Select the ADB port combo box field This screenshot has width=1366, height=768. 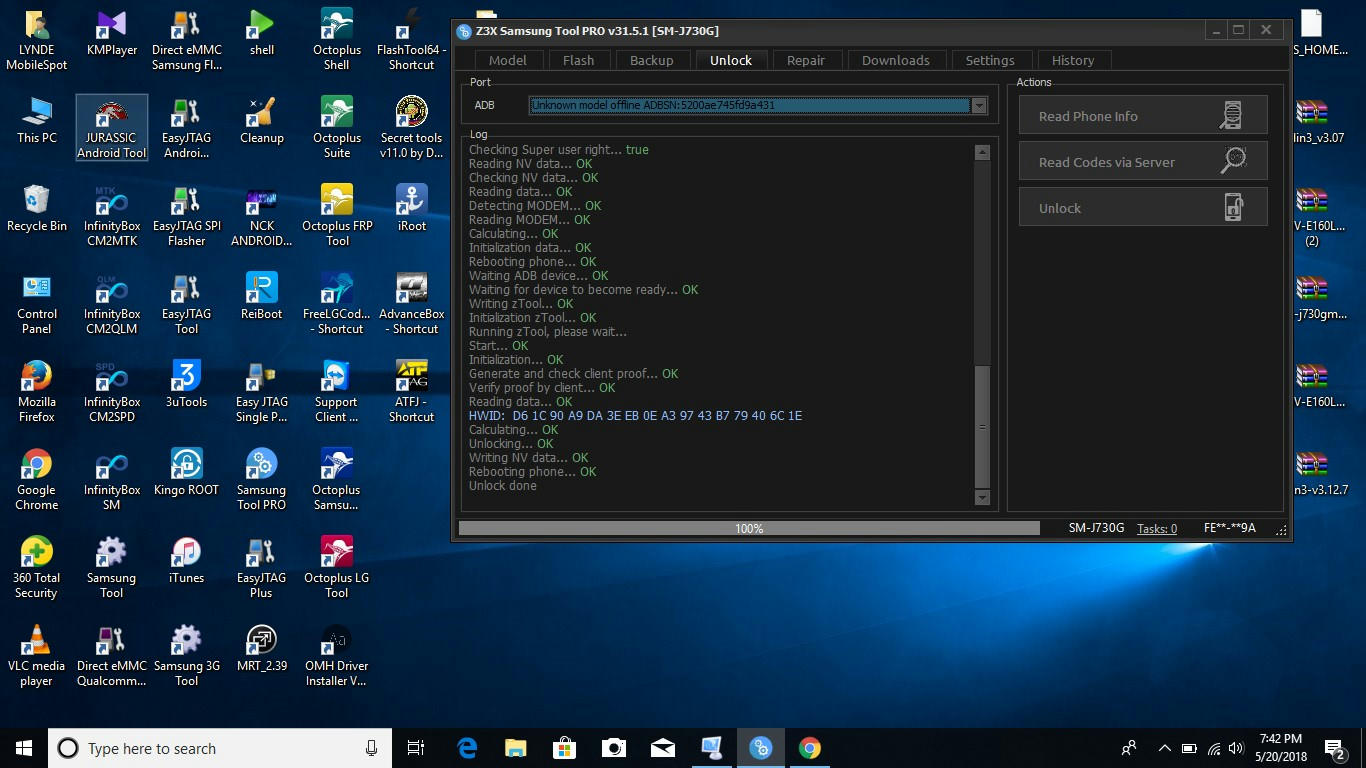758,105
